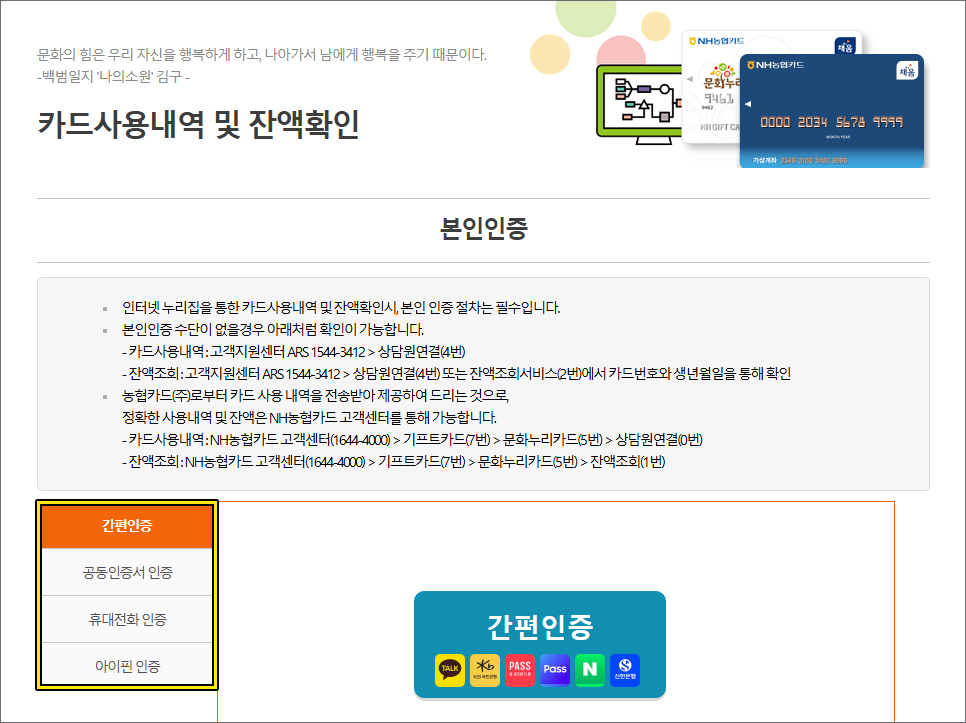The width and height of the screenshot is (966, 723).
Task: Switch to 공동인증서 인증 tab
Action: point(127,572)
